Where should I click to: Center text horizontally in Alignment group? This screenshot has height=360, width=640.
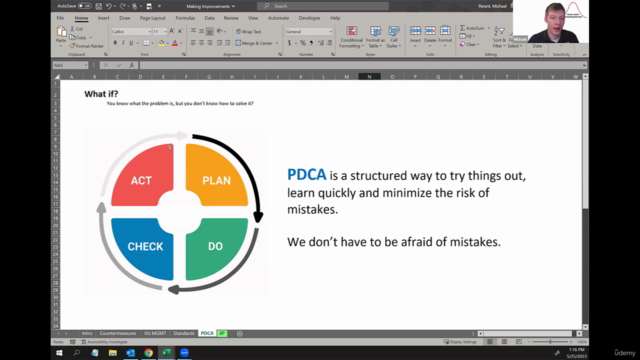point(202,43)
